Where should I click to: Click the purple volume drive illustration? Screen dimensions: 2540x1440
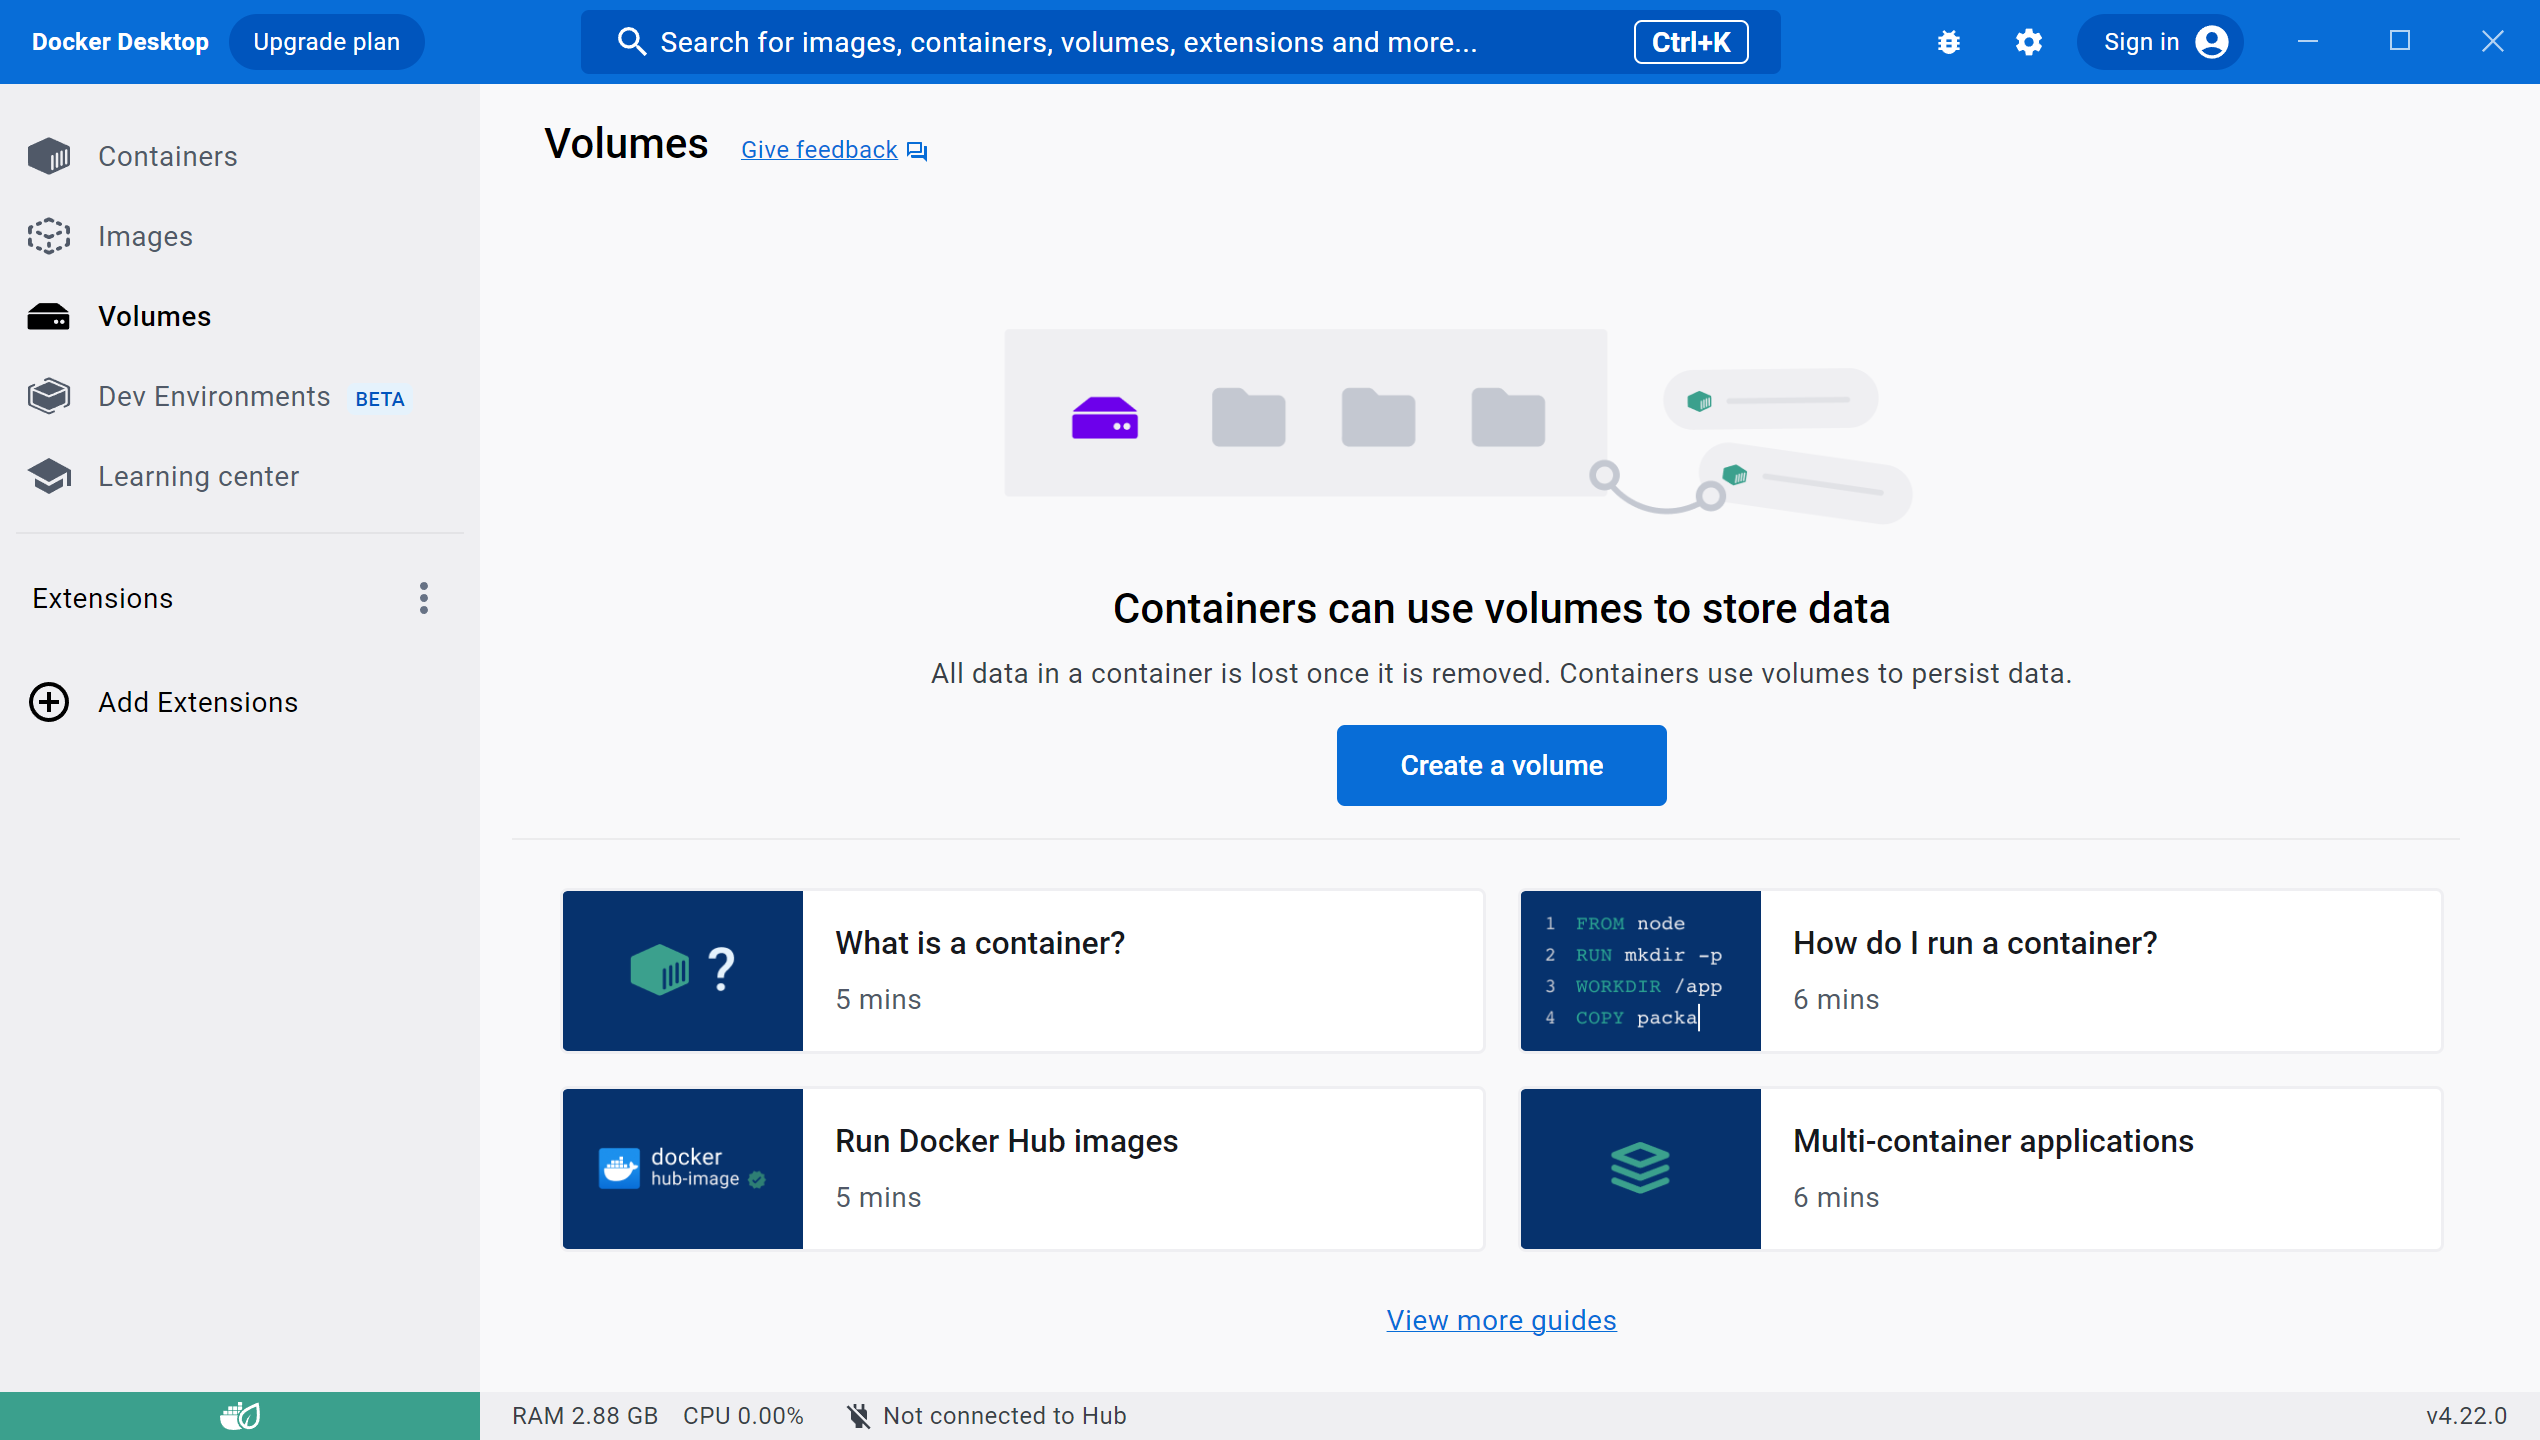[1105, 418]
